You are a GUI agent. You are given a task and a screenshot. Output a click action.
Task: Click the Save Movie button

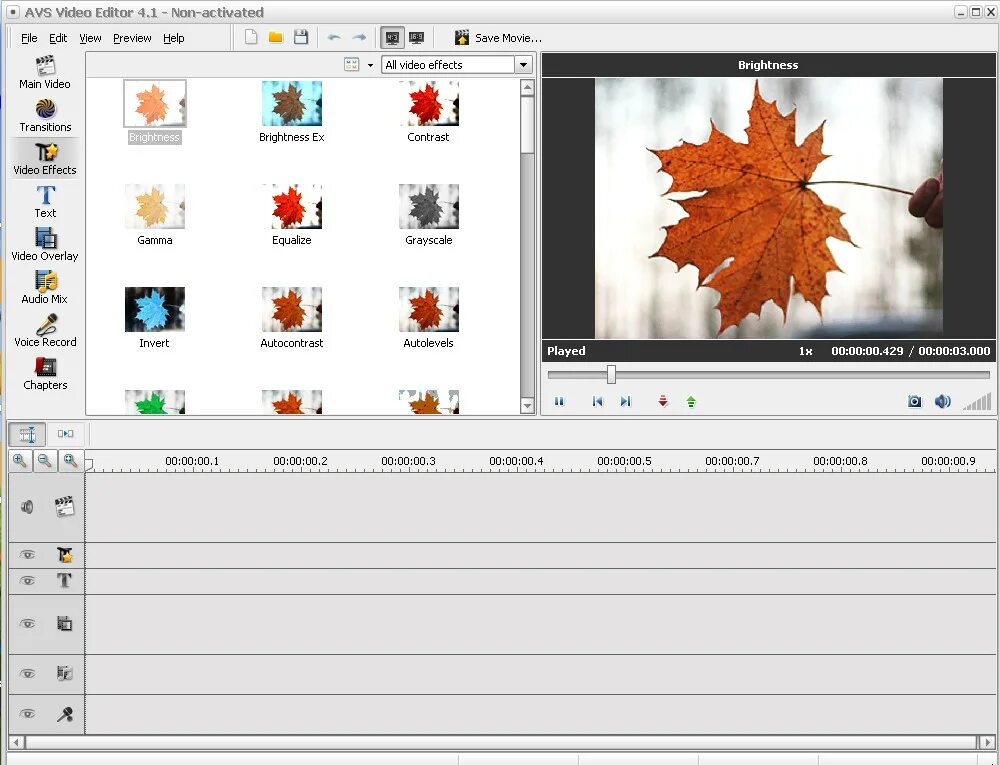[497, 37]
